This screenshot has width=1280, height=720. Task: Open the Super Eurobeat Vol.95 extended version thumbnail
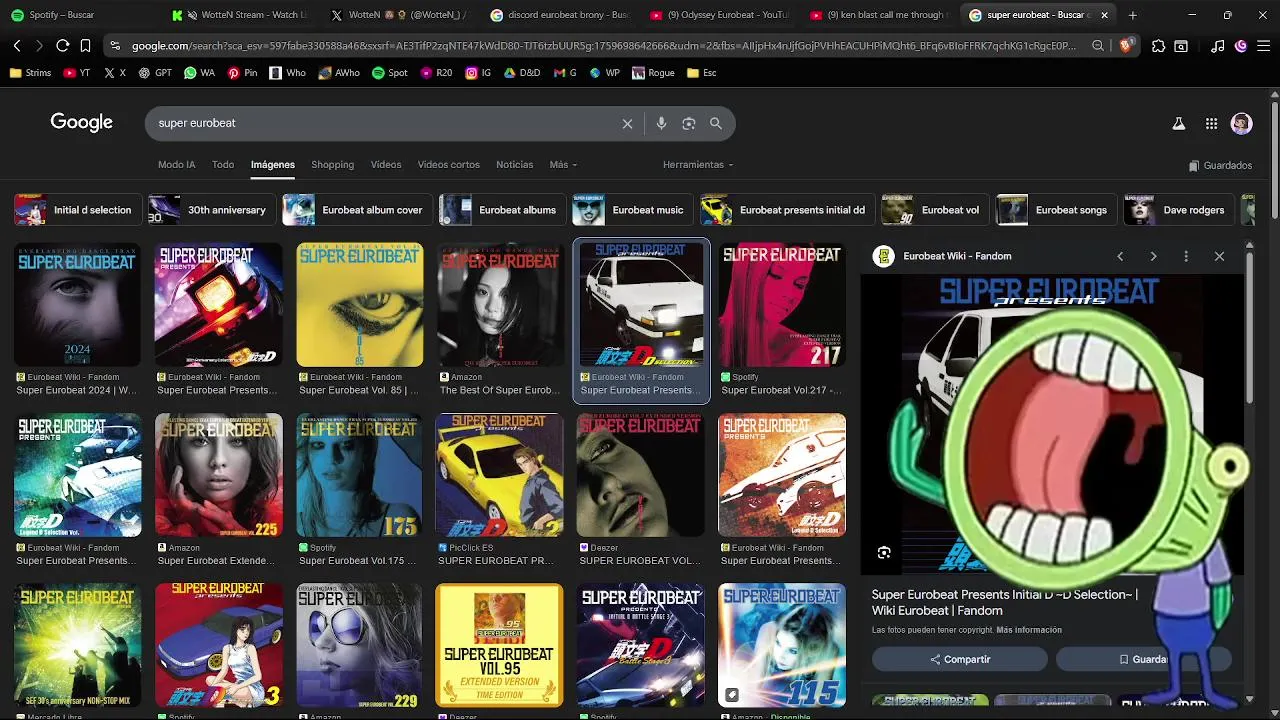(x=499, y=645)
